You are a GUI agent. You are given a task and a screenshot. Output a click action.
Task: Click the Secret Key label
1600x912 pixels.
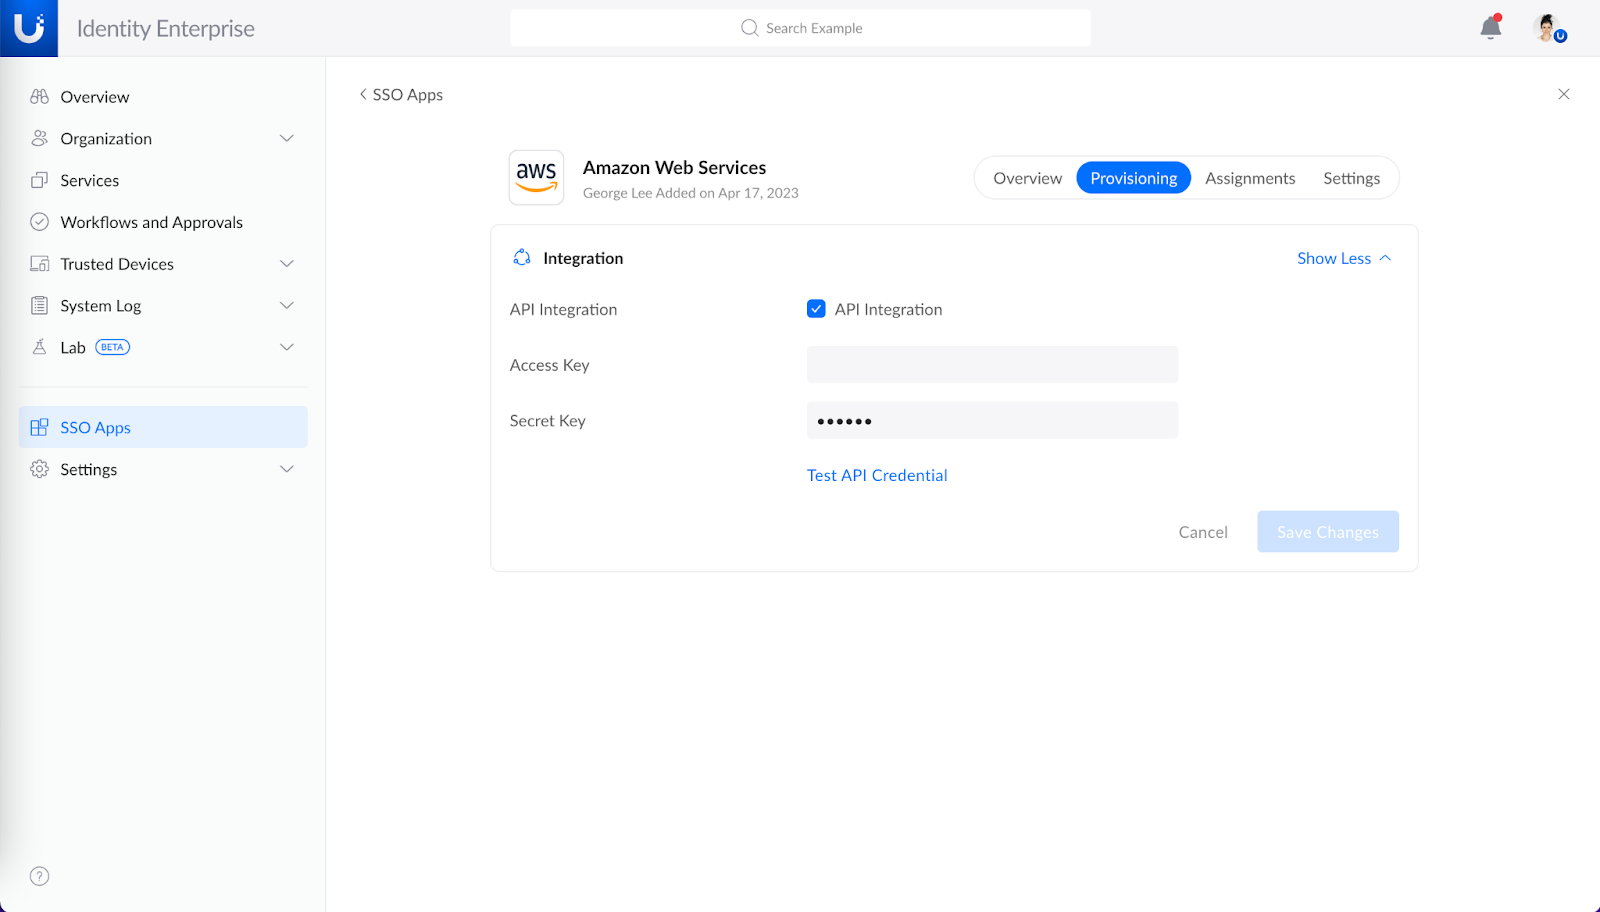[547, 421]
